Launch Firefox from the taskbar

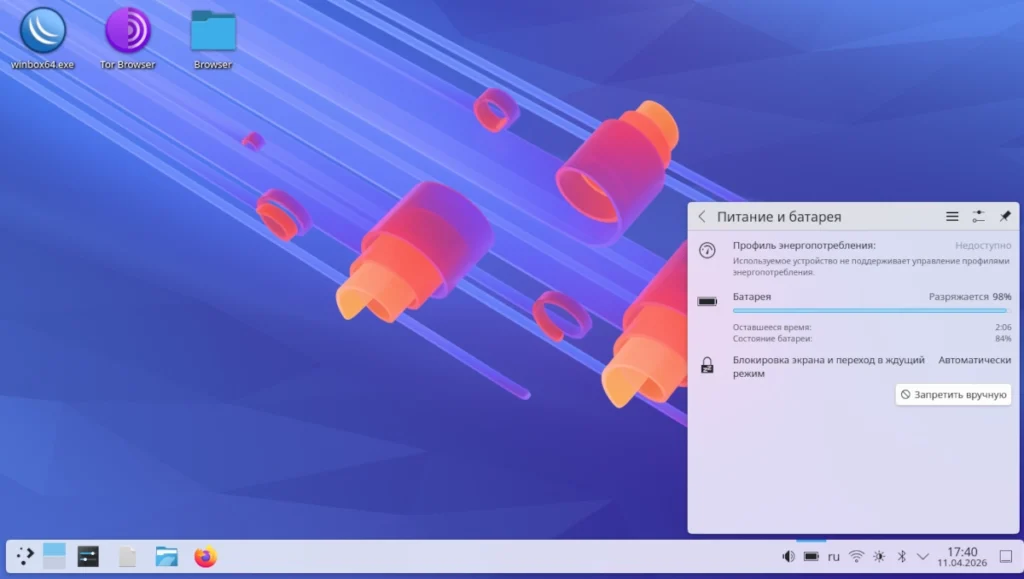point(205,557)
